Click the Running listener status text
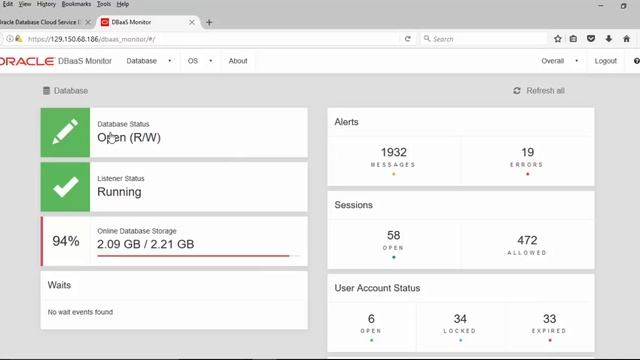The height and width of the screenshot is (360, 640). click(x=119, y=192)
